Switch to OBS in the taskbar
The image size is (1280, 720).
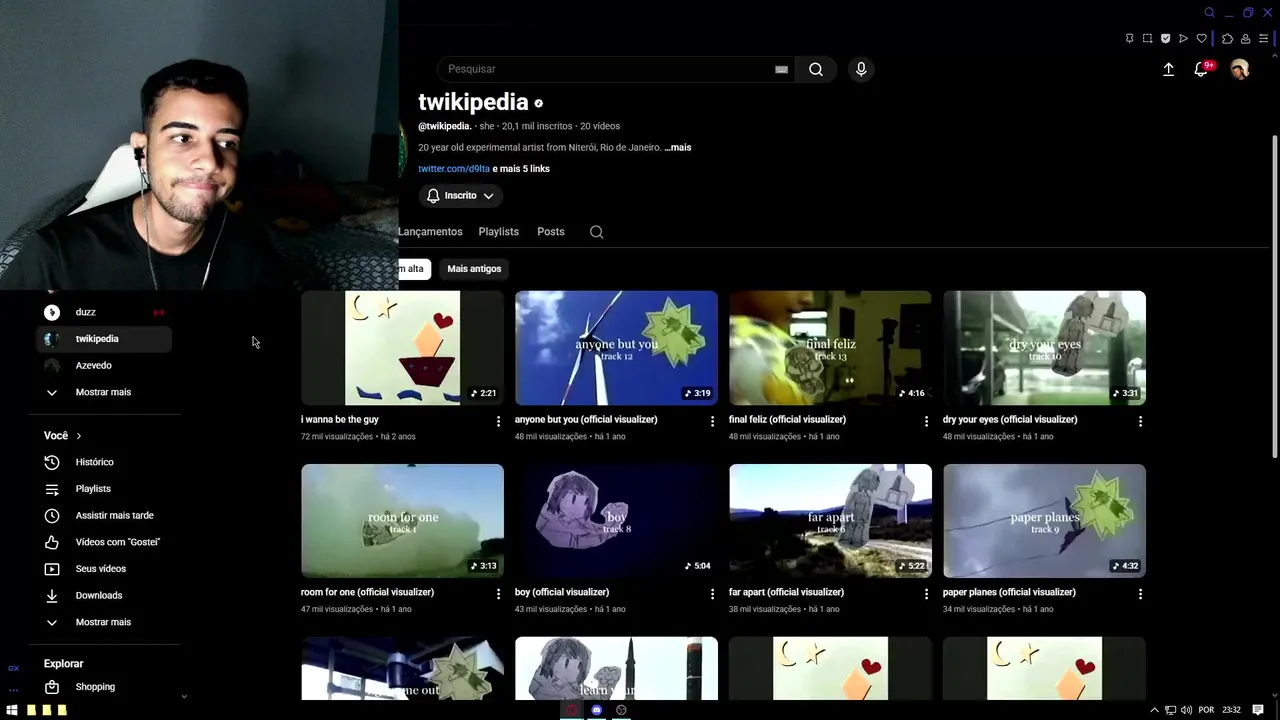tap(621, 710)
